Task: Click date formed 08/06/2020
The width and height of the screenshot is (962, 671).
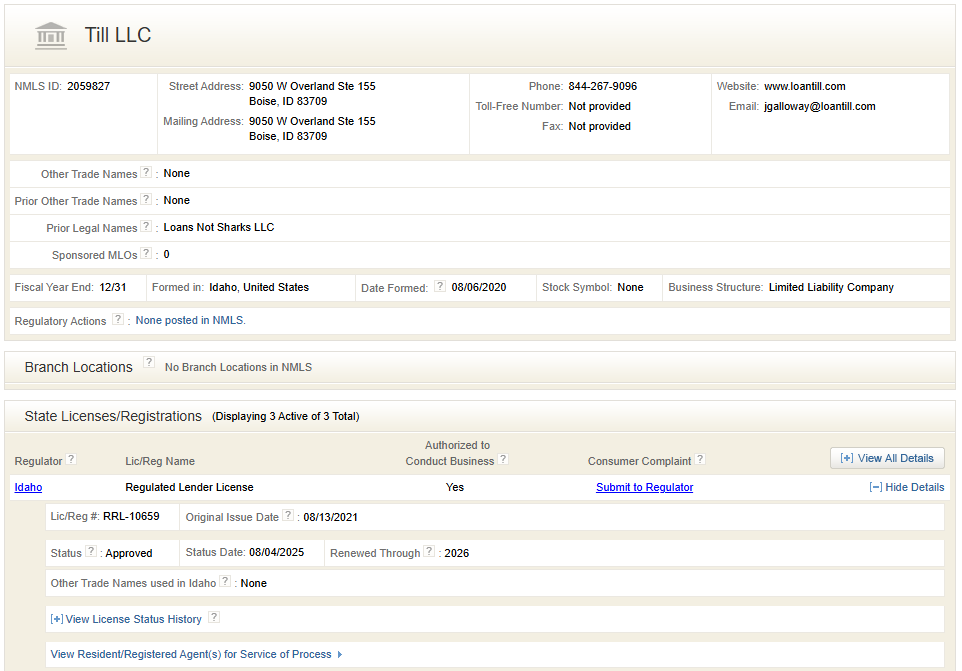Action: point(479,288)
